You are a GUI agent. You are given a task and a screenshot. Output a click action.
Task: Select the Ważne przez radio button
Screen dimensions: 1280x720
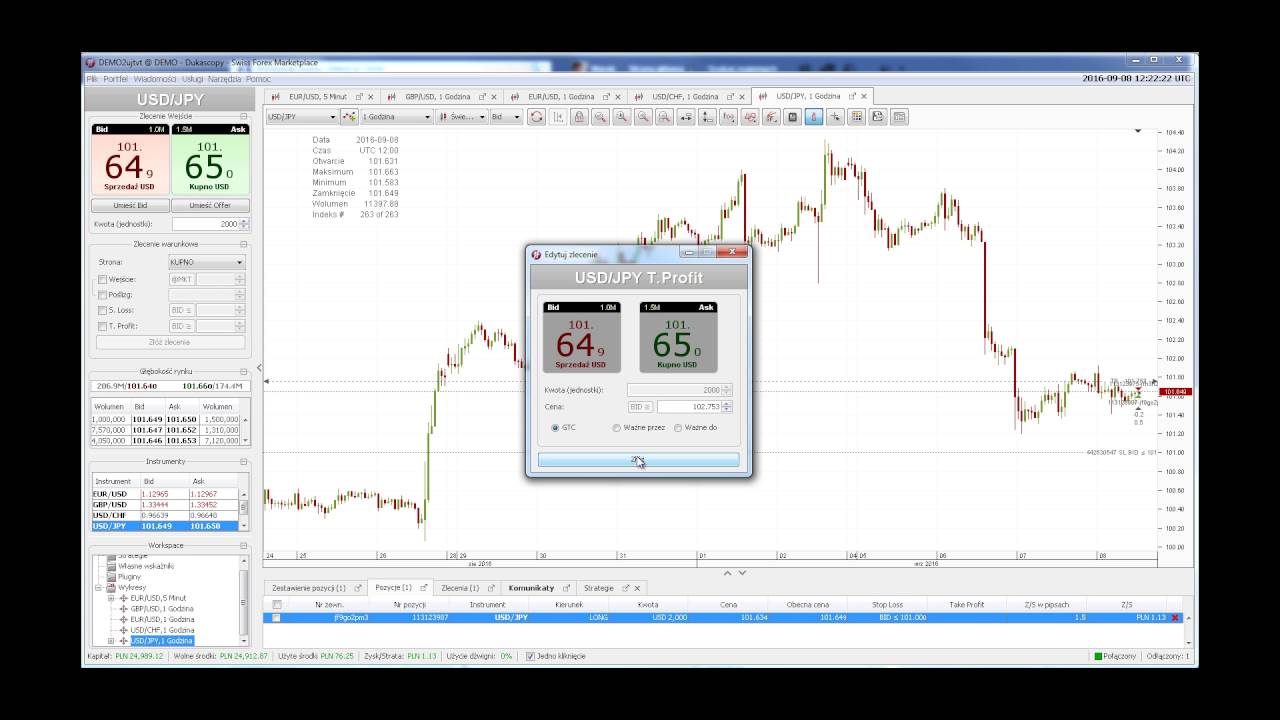[617, 428]
